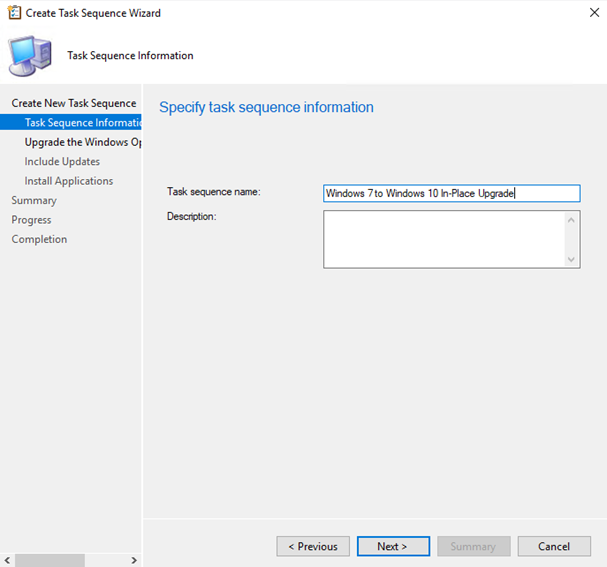Click sidebar scroll left arrow
This screenshot has width=607, height=567.
click(7, 560)
